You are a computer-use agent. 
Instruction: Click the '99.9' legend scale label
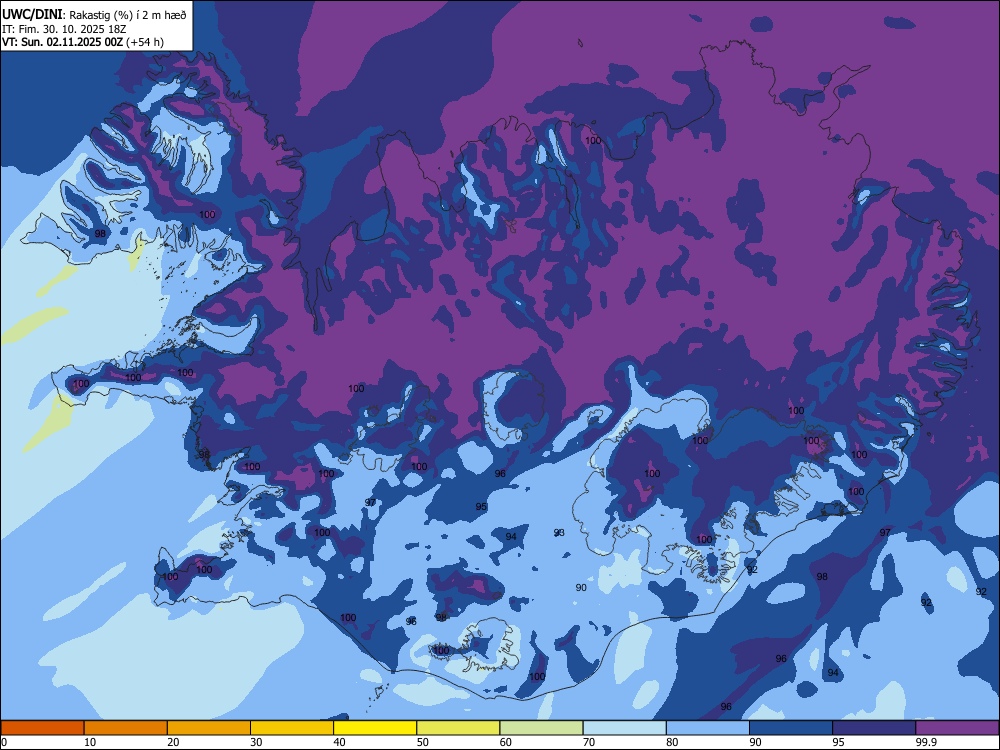click(926, 742)
